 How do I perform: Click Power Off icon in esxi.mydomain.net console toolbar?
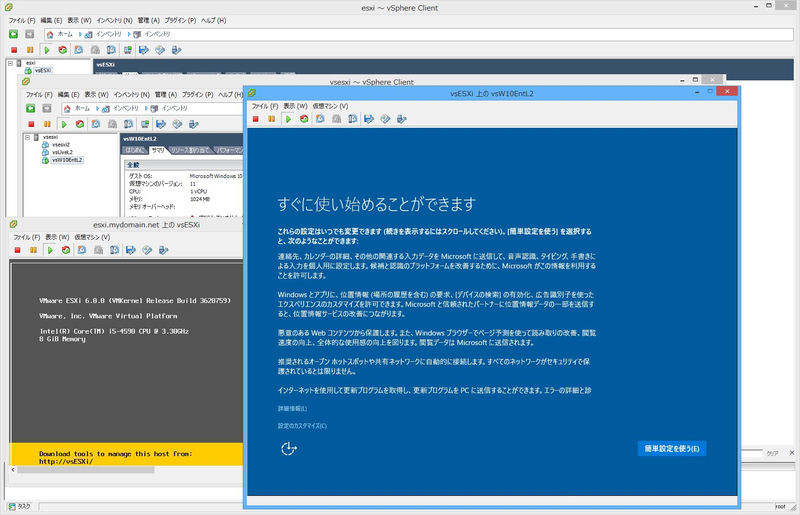17,250
